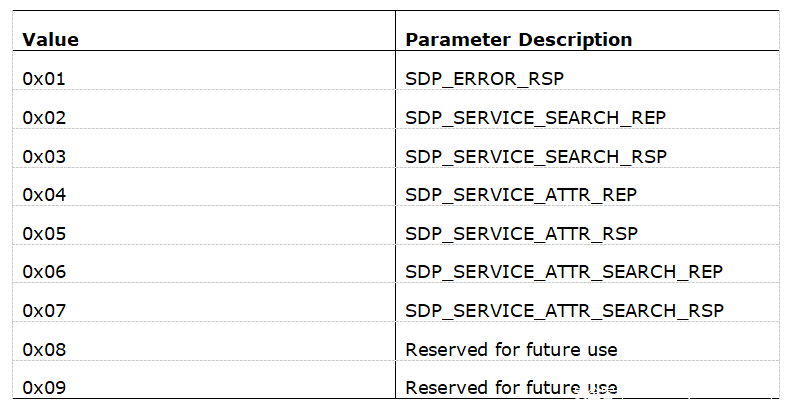Select the 0x04 value cell

pos(44,194)
